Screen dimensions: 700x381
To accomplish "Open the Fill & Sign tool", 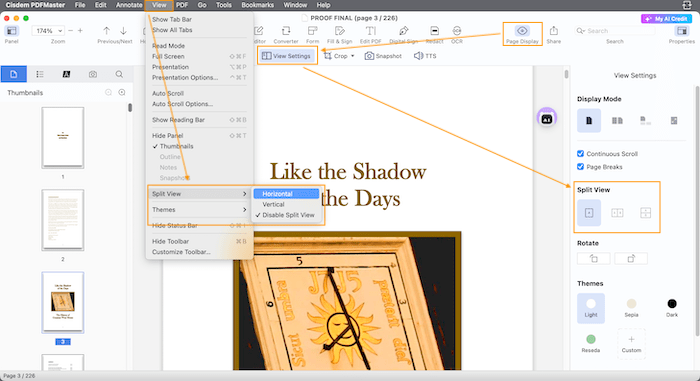I will [x=340, y=34].
